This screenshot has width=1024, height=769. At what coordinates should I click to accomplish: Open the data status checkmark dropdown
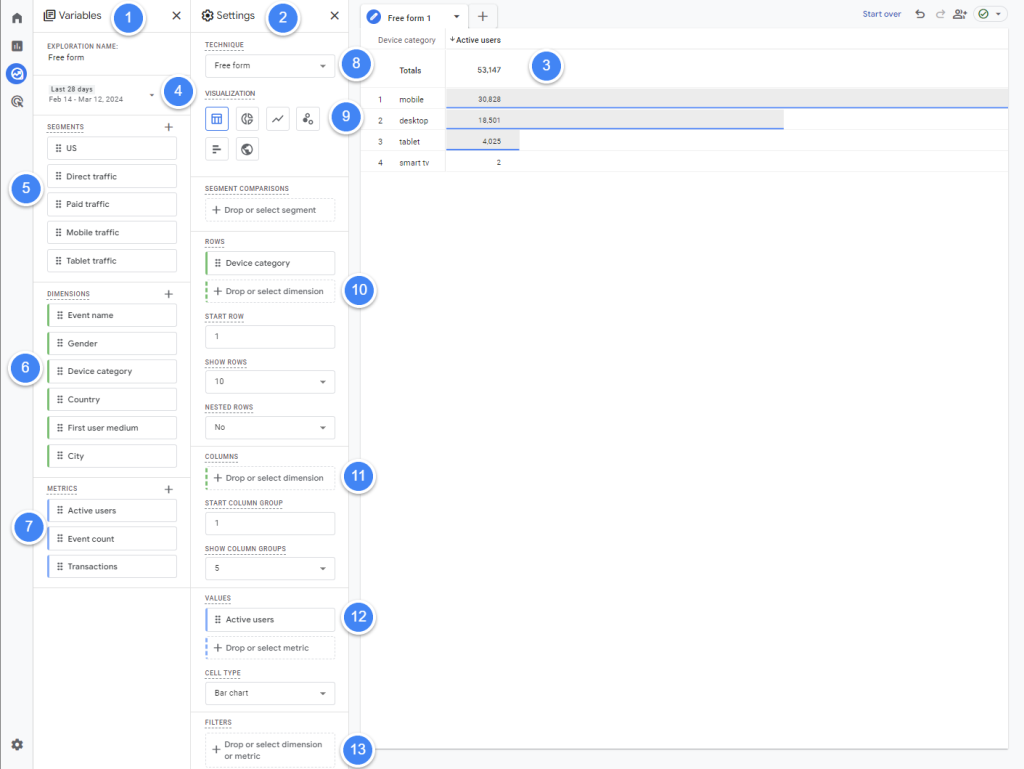(x=990, y=14)
